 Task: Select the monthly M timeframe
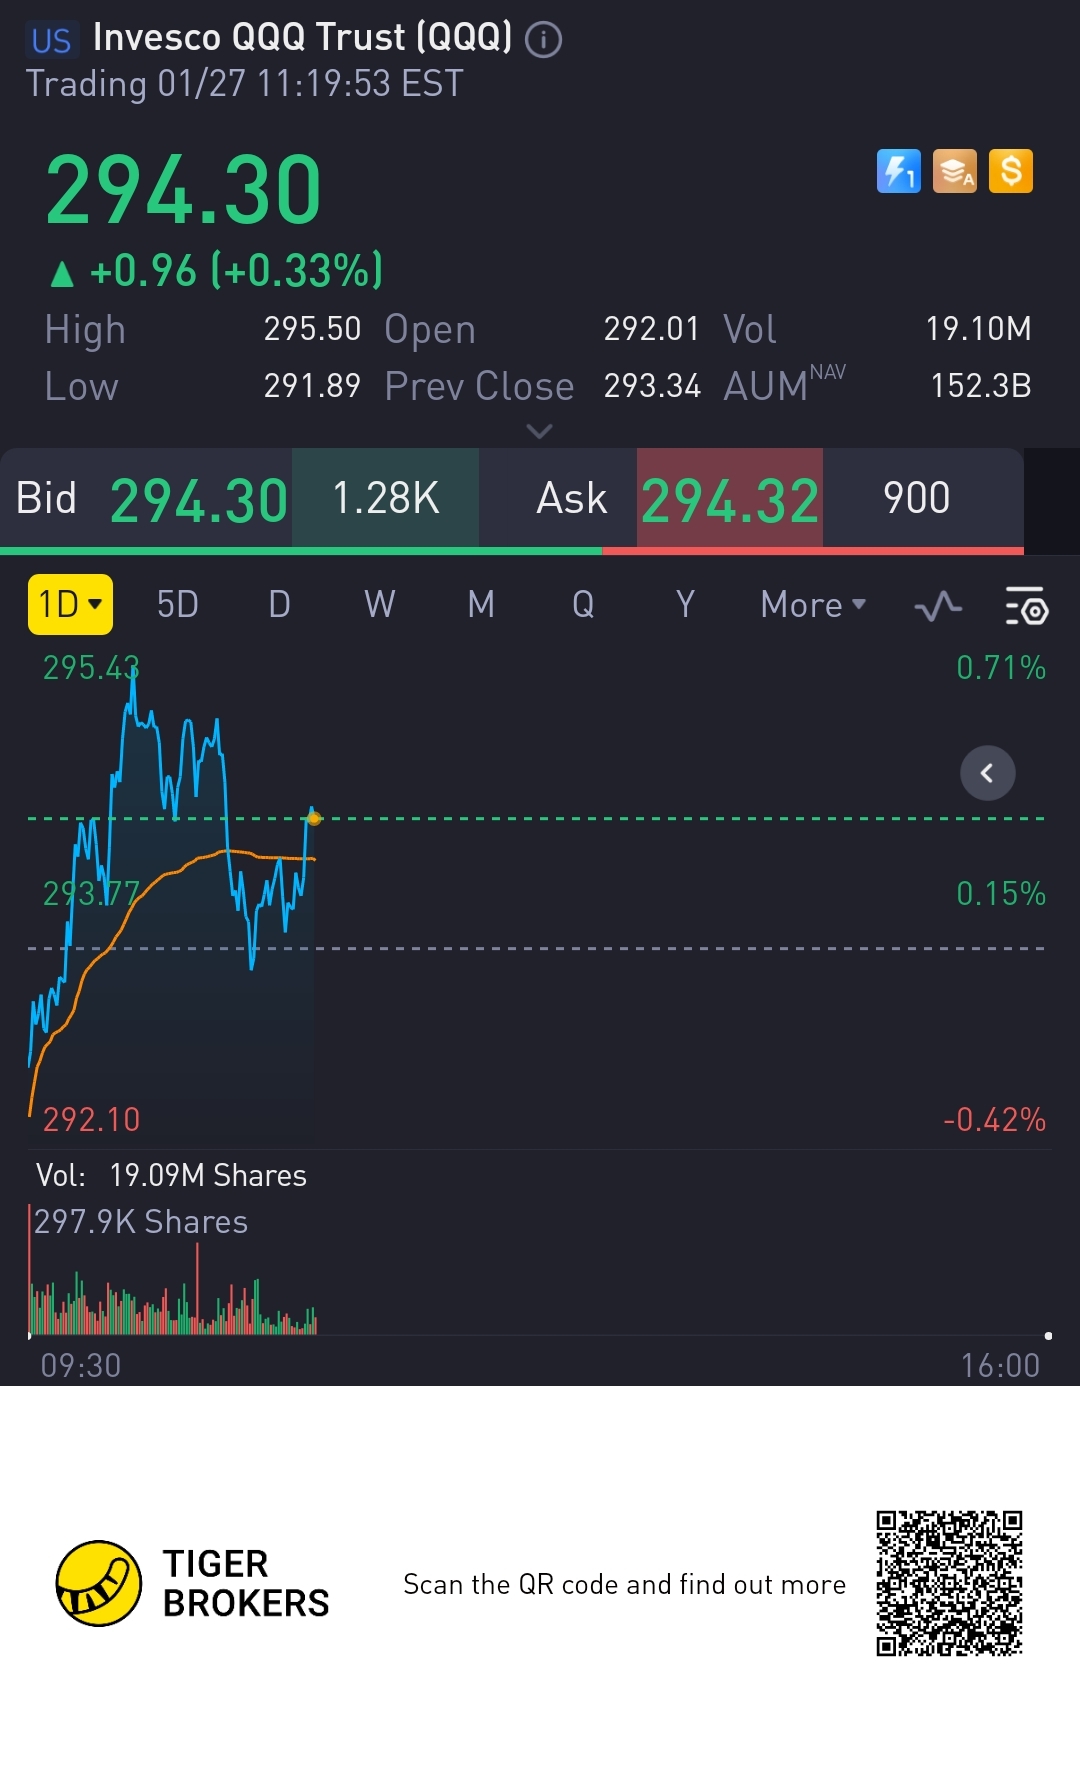tap(481, 604)
